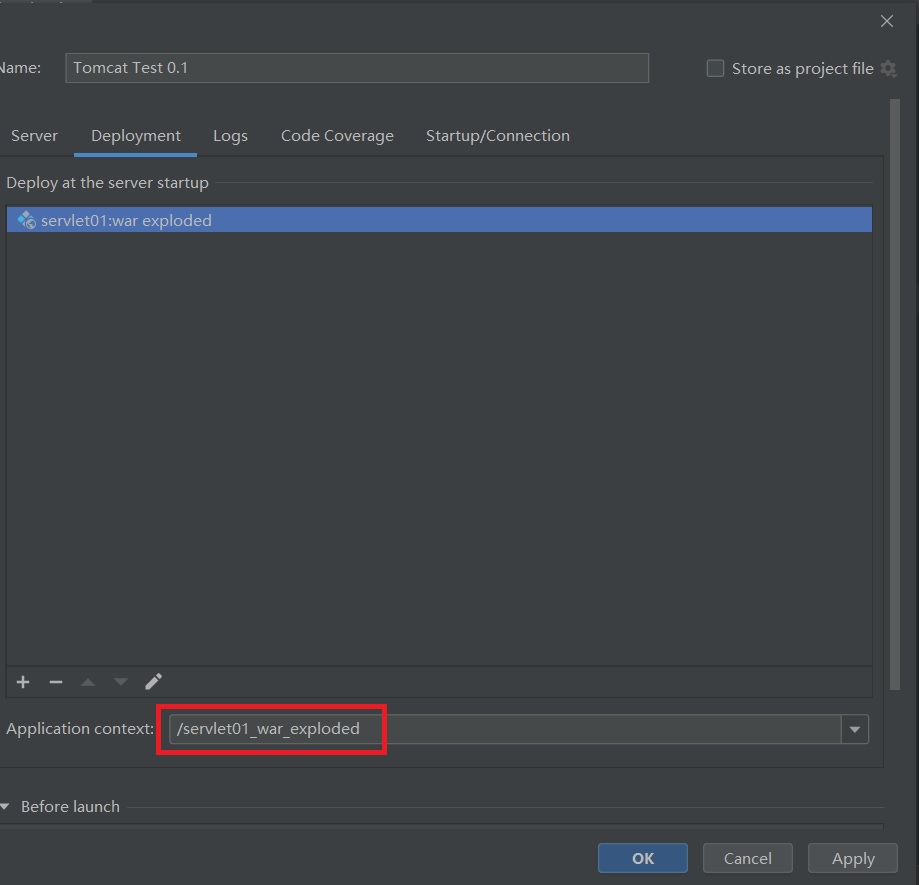The image size is (919, 885).
Task: Click the vertical scrollbar on the right
Action: (896, 400)
